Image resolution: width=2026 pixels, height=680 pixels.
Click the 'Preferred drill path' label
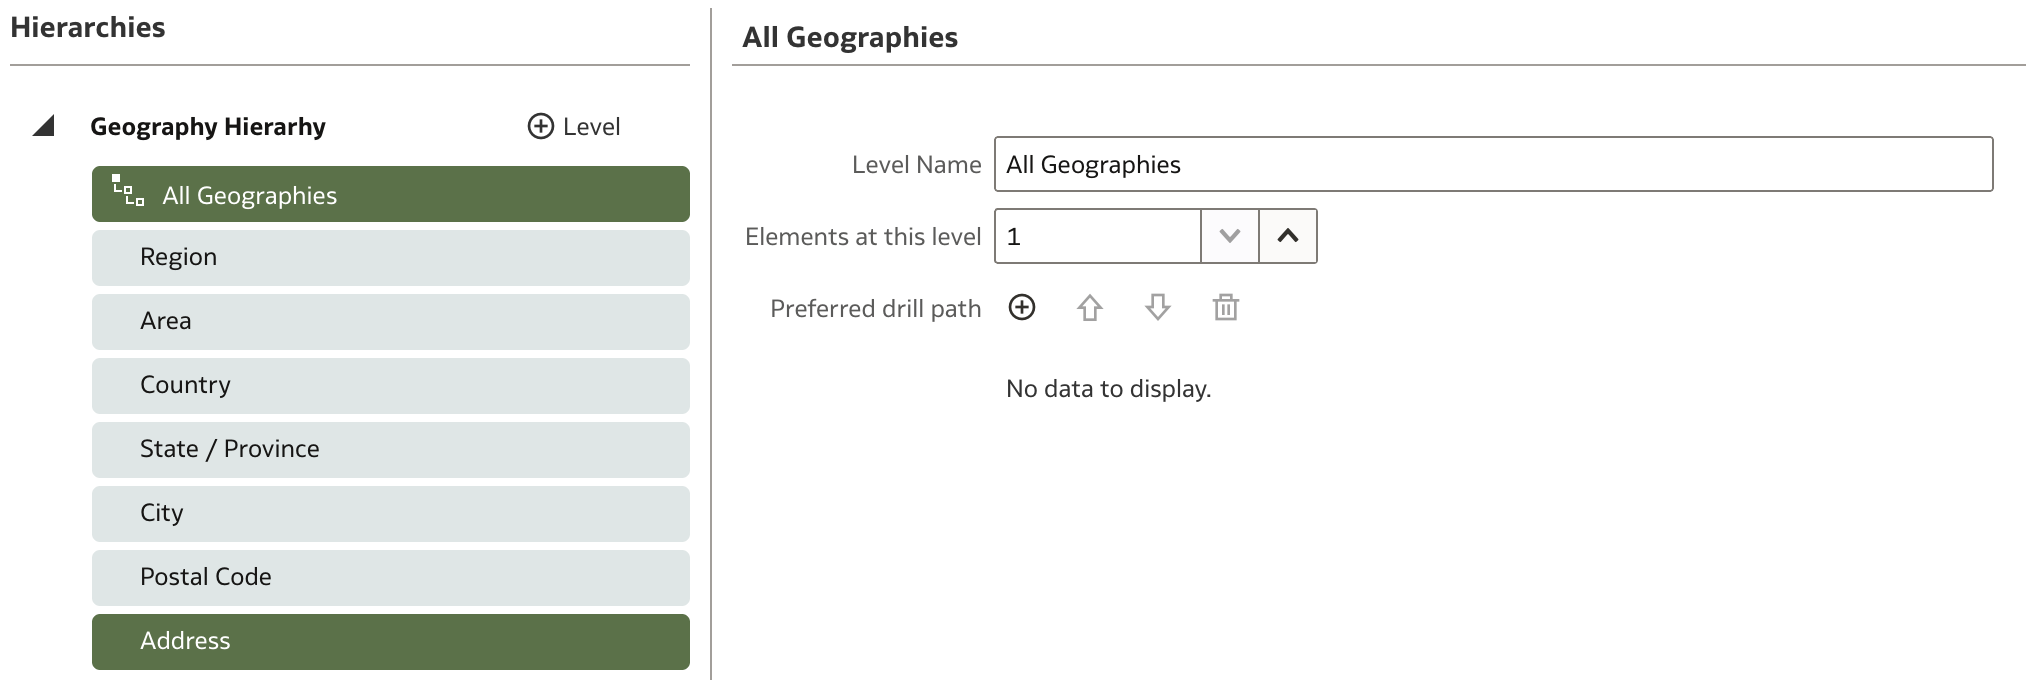click(x=875, y=308)
